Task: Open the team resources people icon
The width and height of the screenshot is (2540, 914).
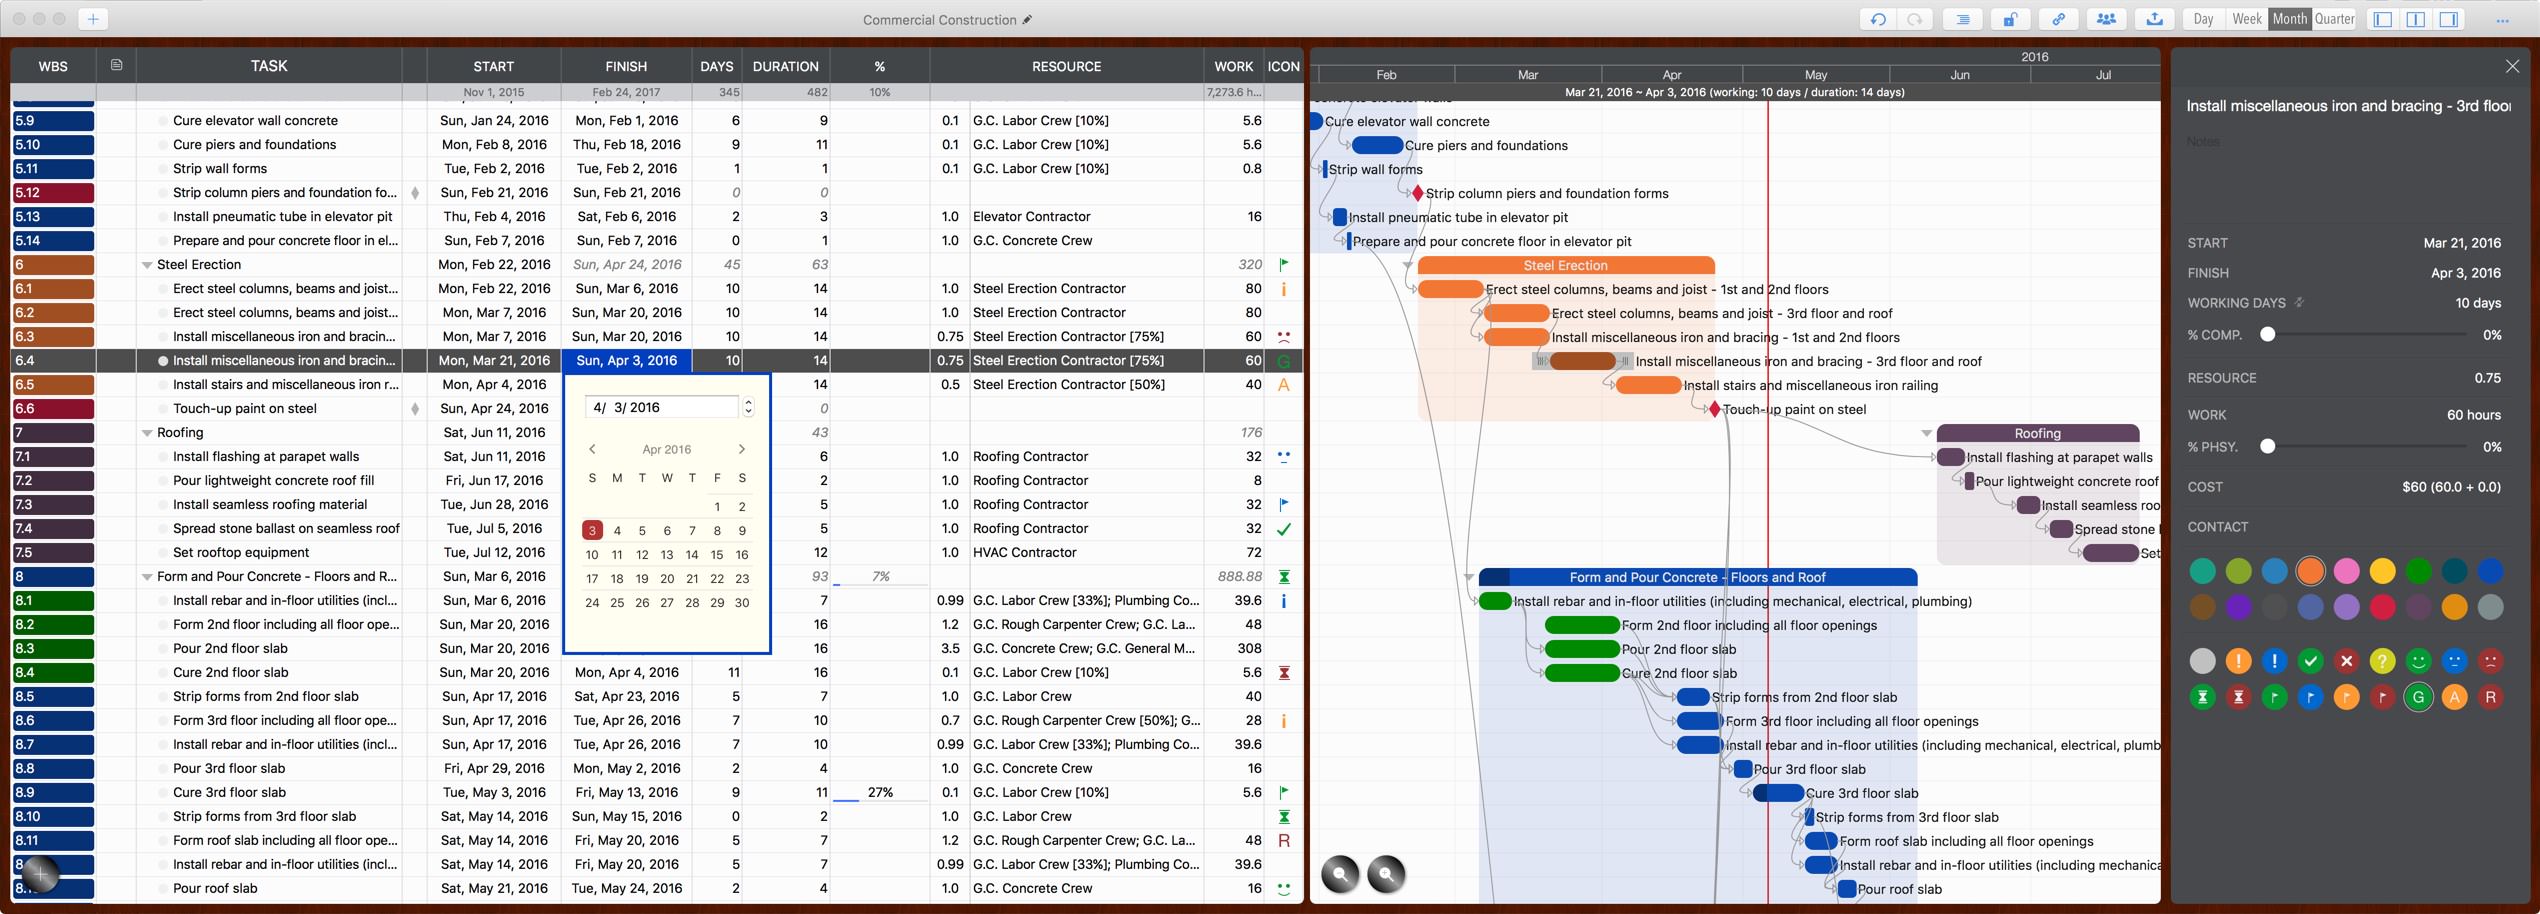Action: (2106, 19)
